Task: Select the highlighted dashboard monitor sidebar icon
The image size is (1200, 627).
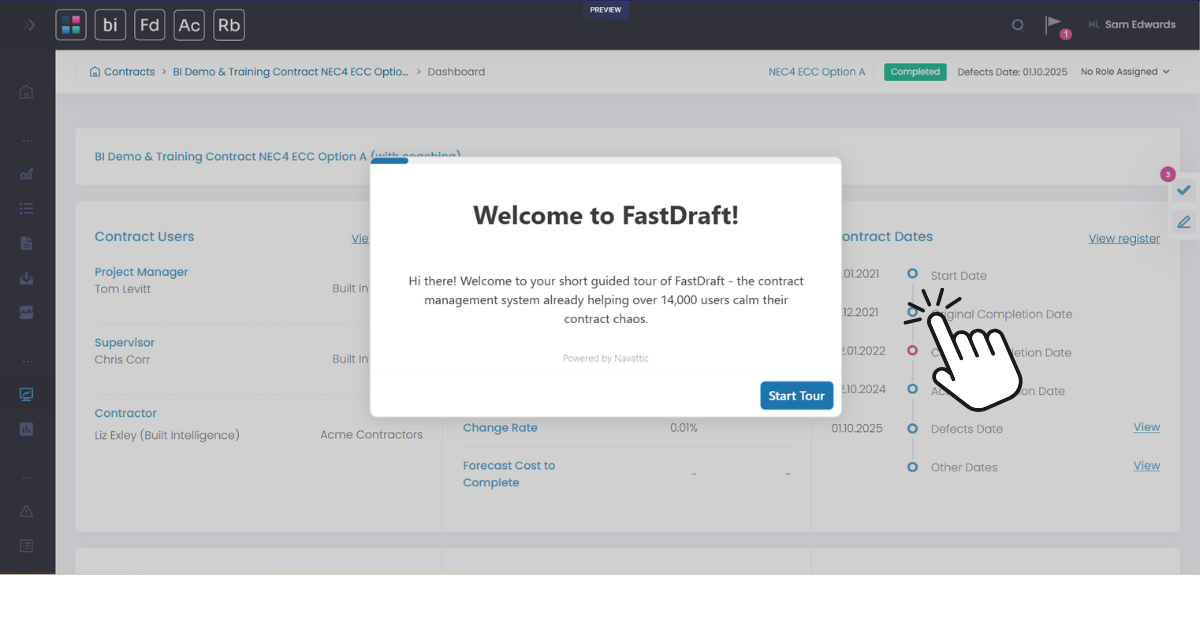Action: 27,394
